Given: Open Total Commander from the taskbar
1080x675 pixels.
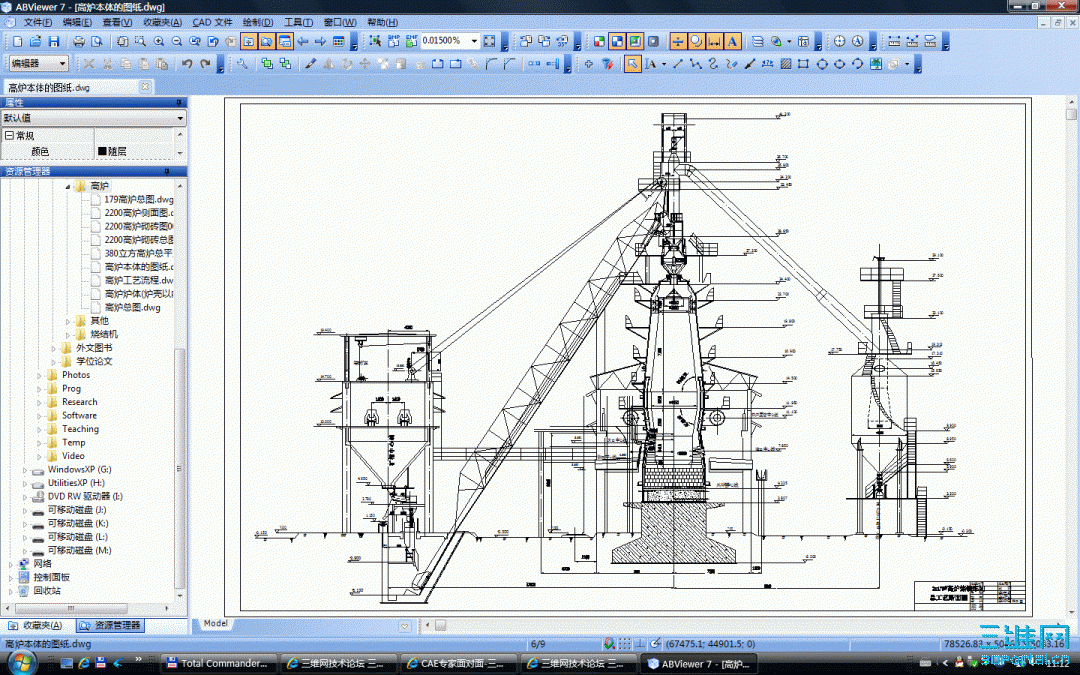Looking at the screenshot, I should click(219, 663).
